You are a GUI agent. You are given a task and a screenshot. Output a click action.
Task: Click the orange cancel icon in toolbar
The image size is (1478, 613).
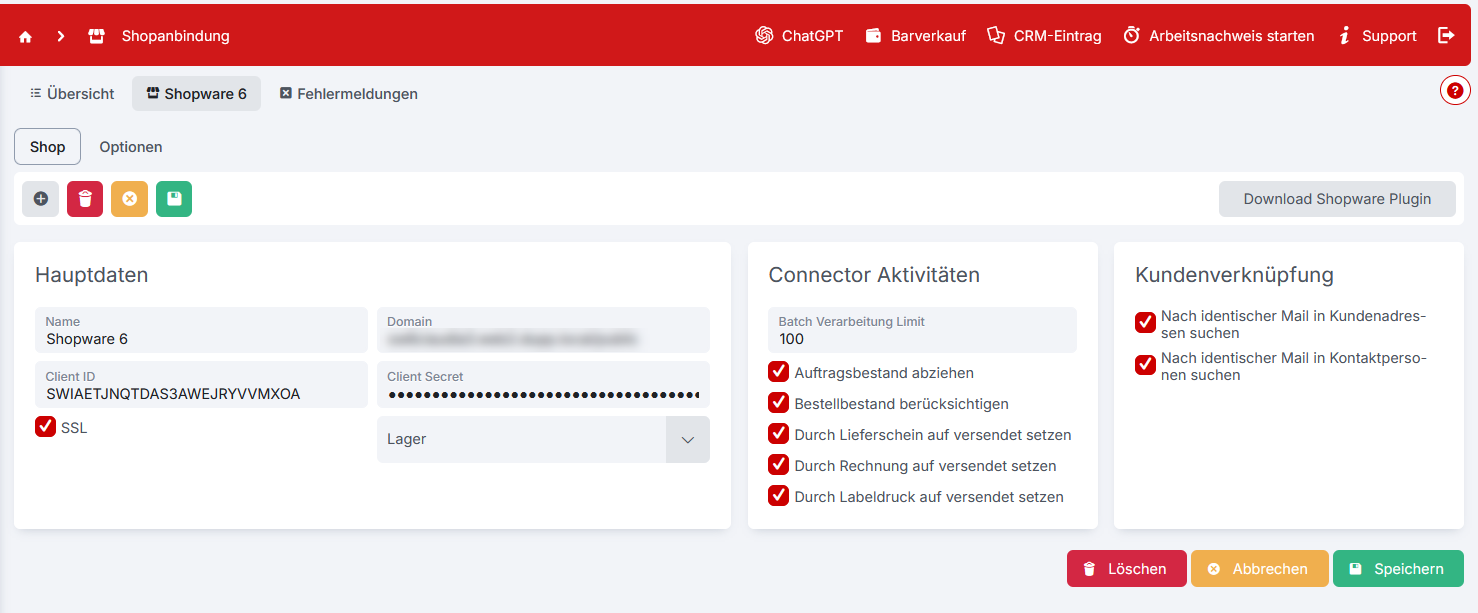click(x=129, y=199)
